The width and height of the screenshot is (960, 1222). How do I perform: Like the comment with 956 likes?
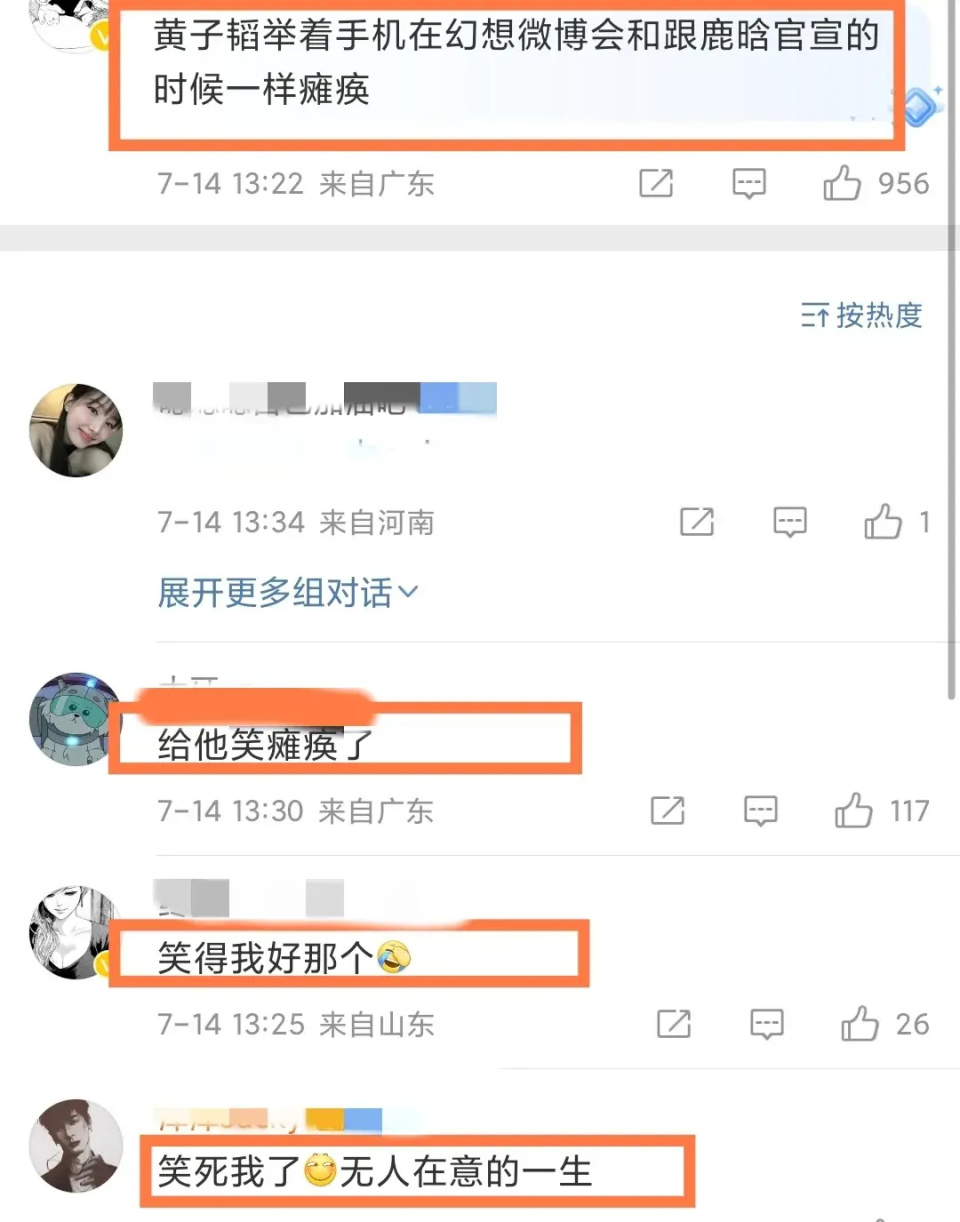point(876,184)
